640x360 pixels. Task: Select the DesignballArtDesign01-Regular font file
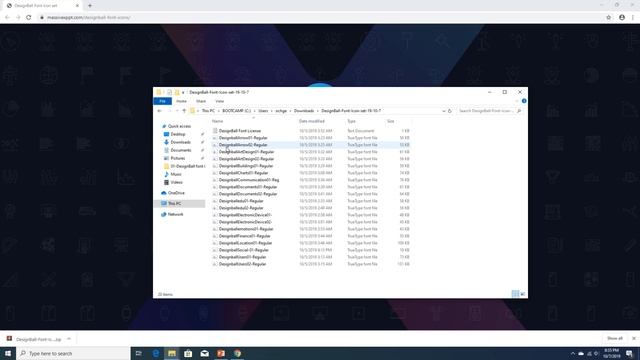[247, 152]
